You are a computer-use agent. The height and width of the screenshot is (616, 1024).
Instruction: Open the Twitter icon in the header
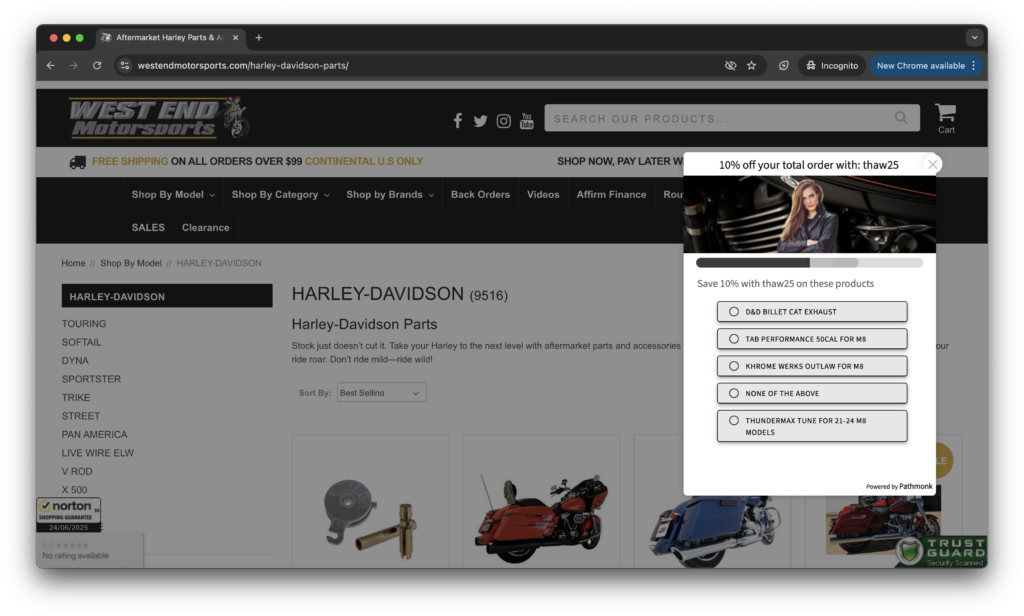[x=480, y=120]
